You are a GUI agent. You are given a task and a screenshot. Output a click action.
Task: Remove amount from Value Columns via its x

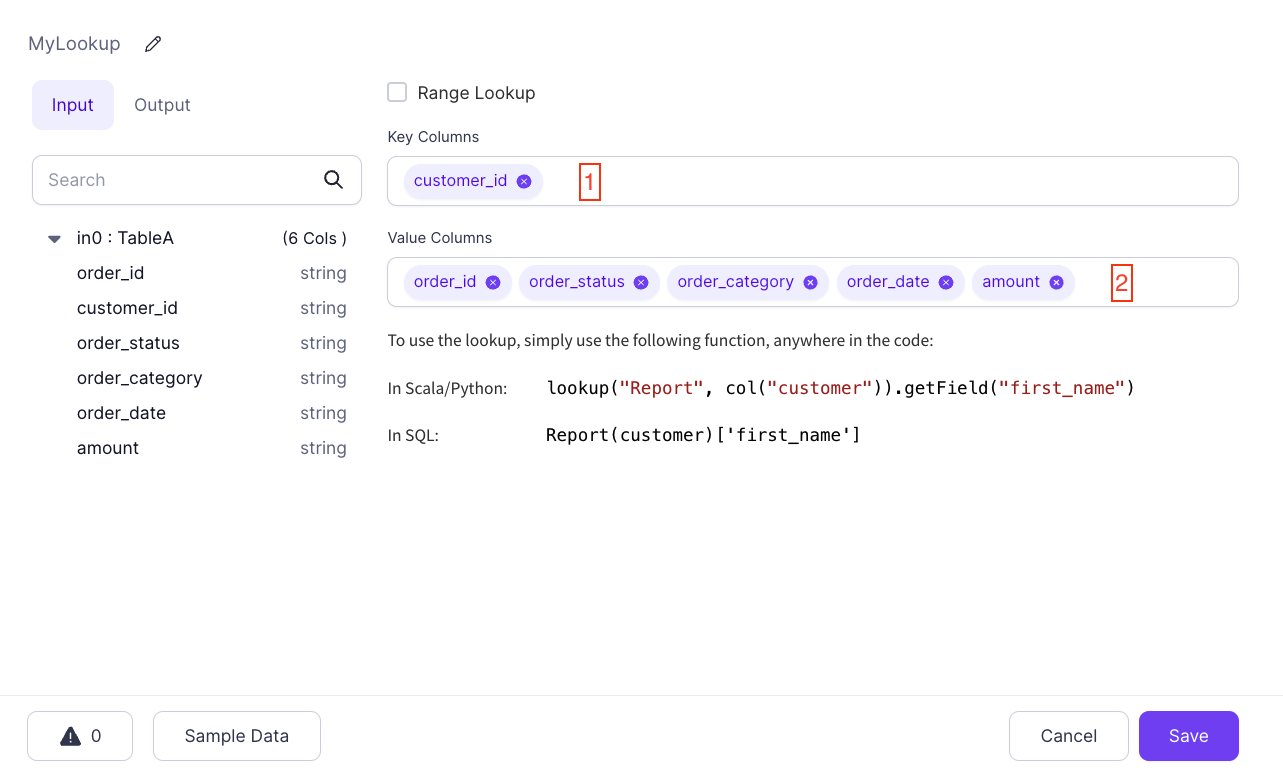point(1055,282)
